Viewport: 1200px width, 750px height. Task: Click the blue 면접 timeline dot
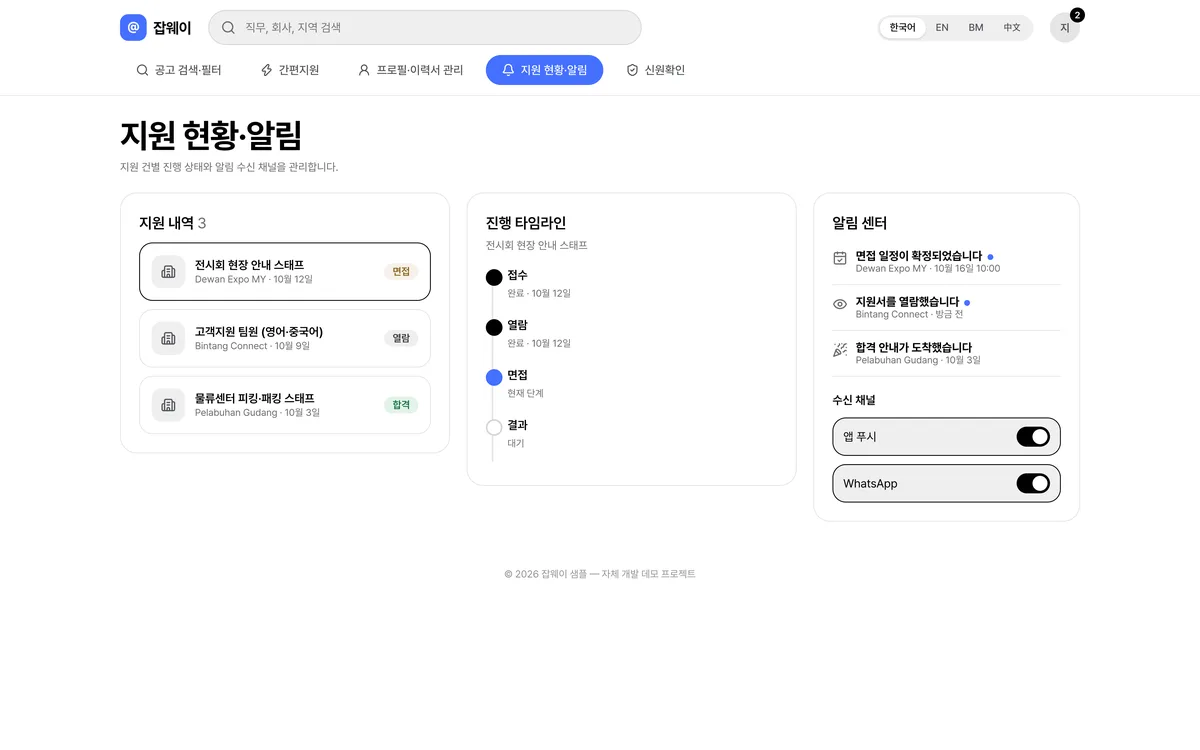tap(494, 377)
